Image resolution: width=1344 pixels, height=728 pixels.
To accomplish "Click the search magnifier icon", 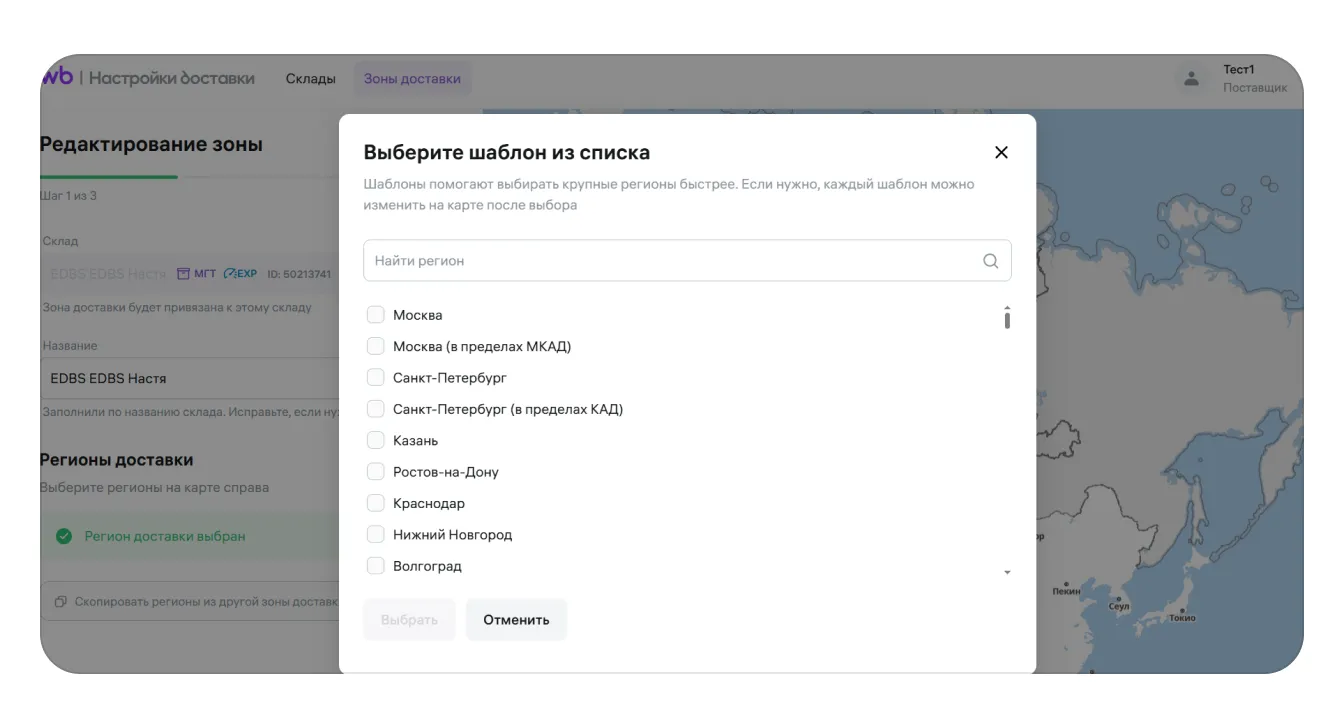I will (x=990, y=261).
